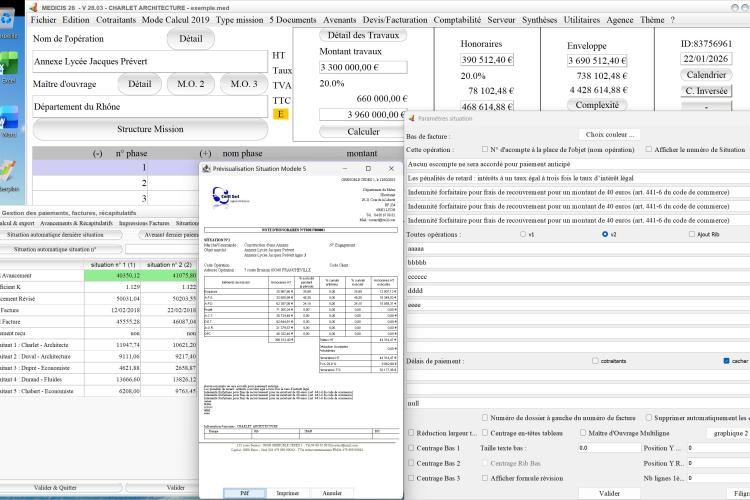Toggle Maître d'Ouvrage Multiligne checkbox

(583, 433)
